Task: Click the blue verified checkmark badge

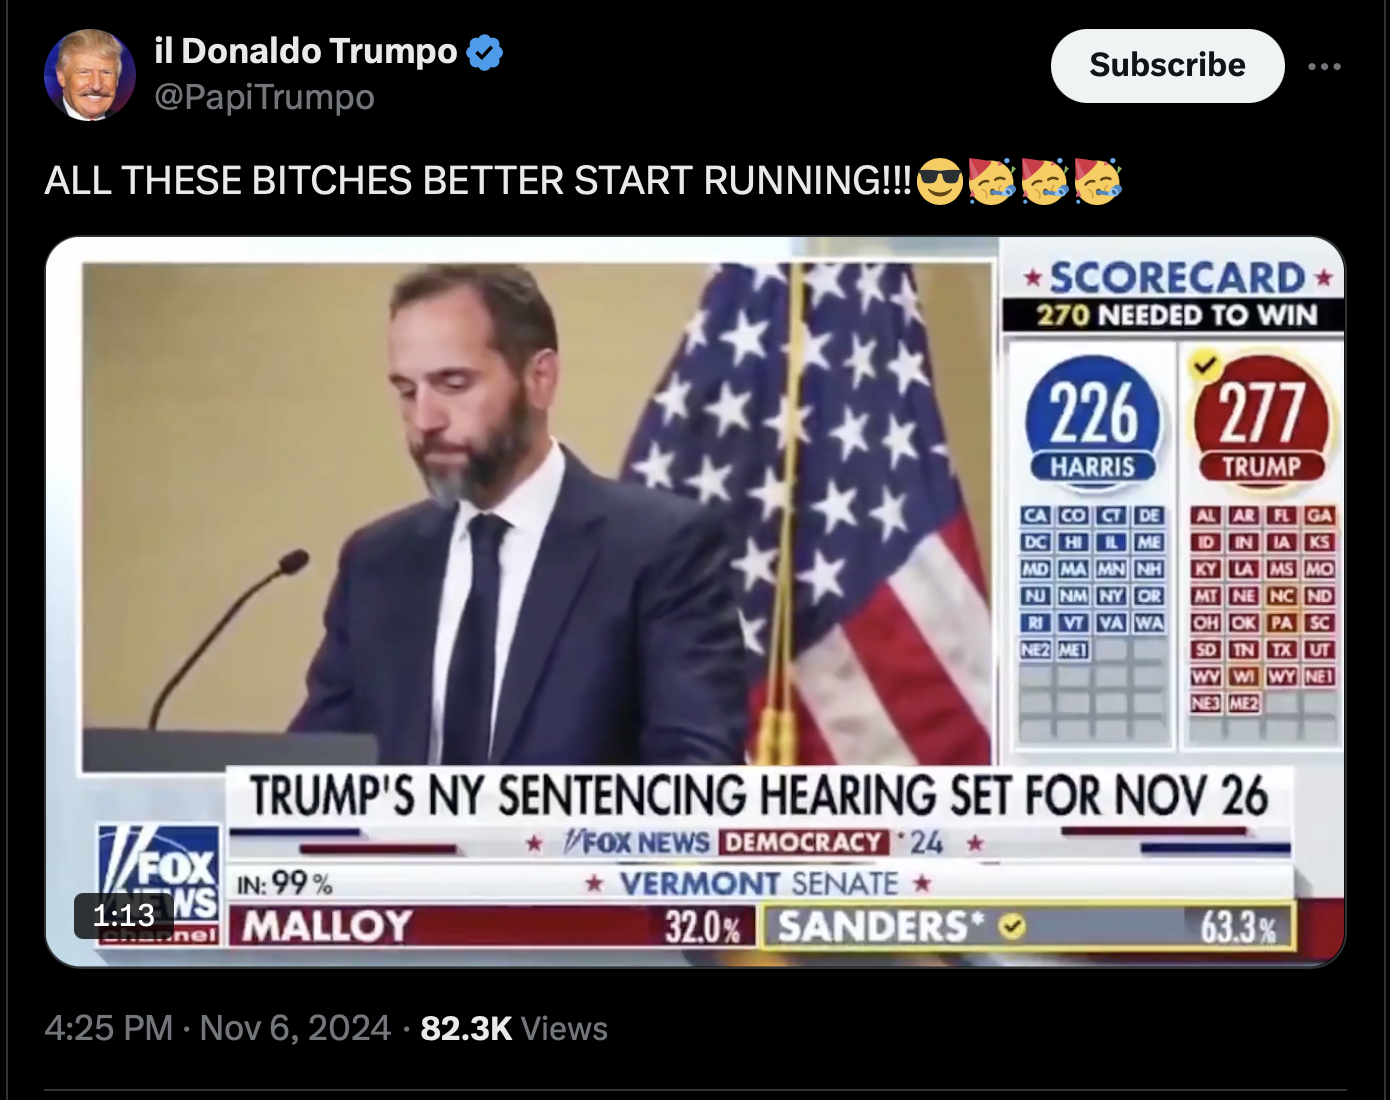Action: [x=485, y=52]
